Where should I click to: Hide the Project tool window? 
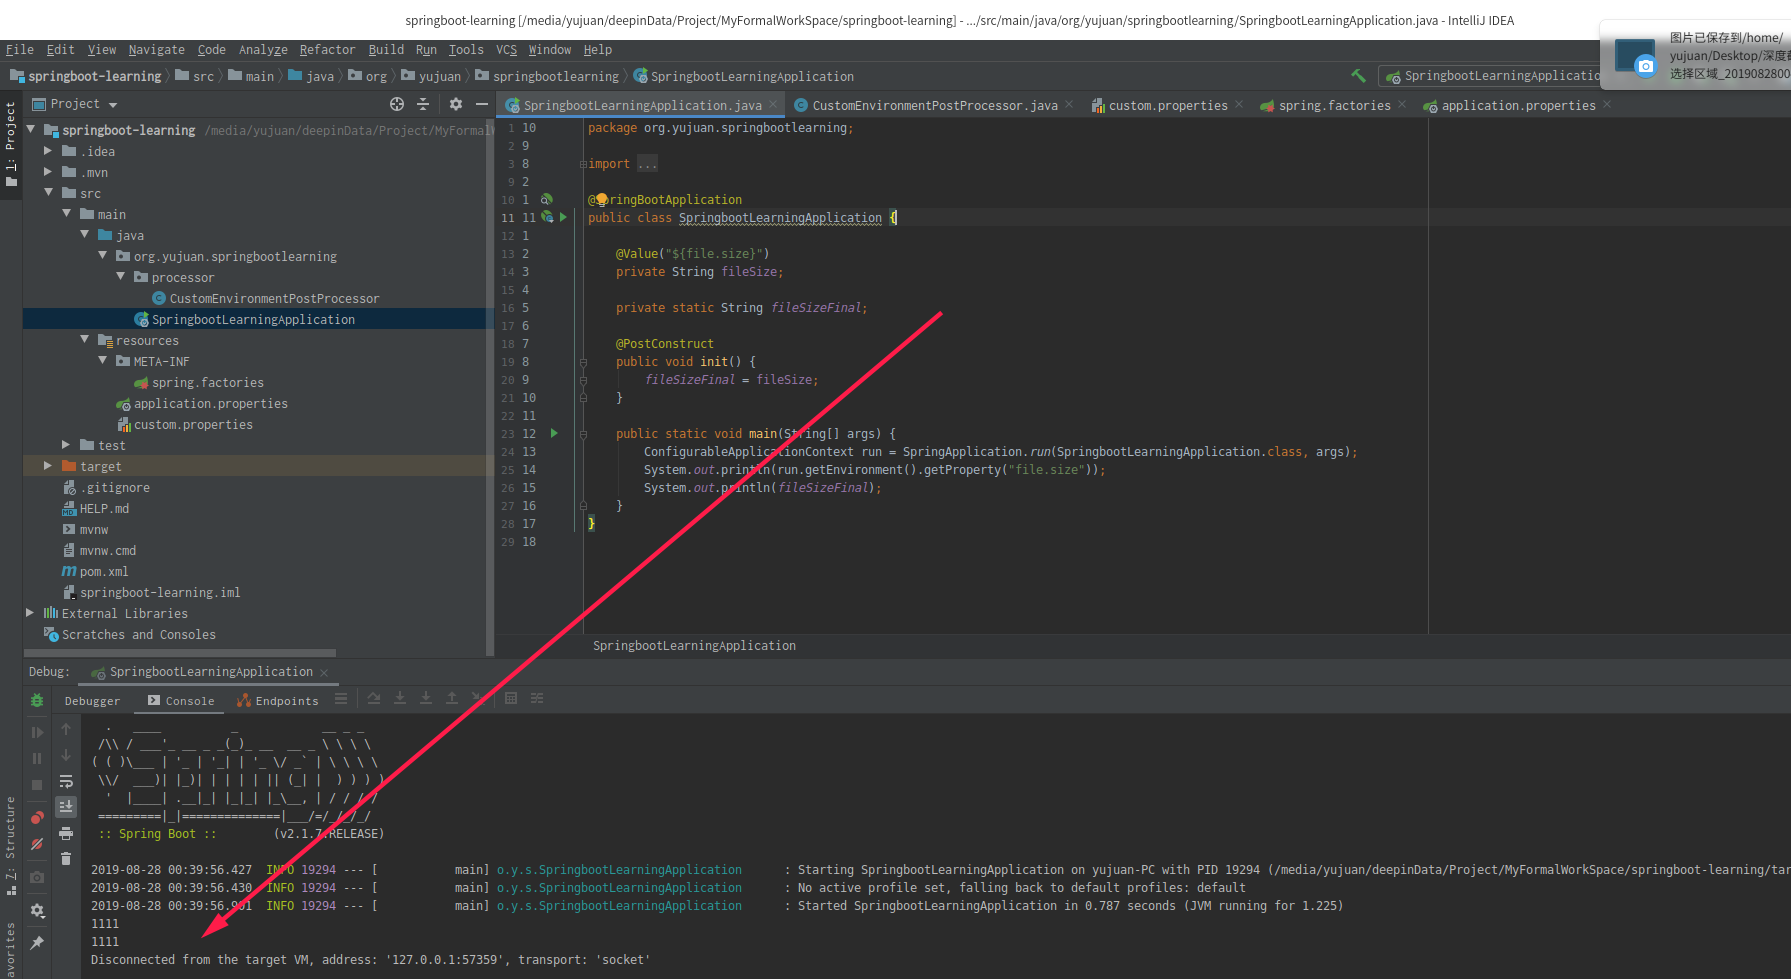(x=482, y=104)
